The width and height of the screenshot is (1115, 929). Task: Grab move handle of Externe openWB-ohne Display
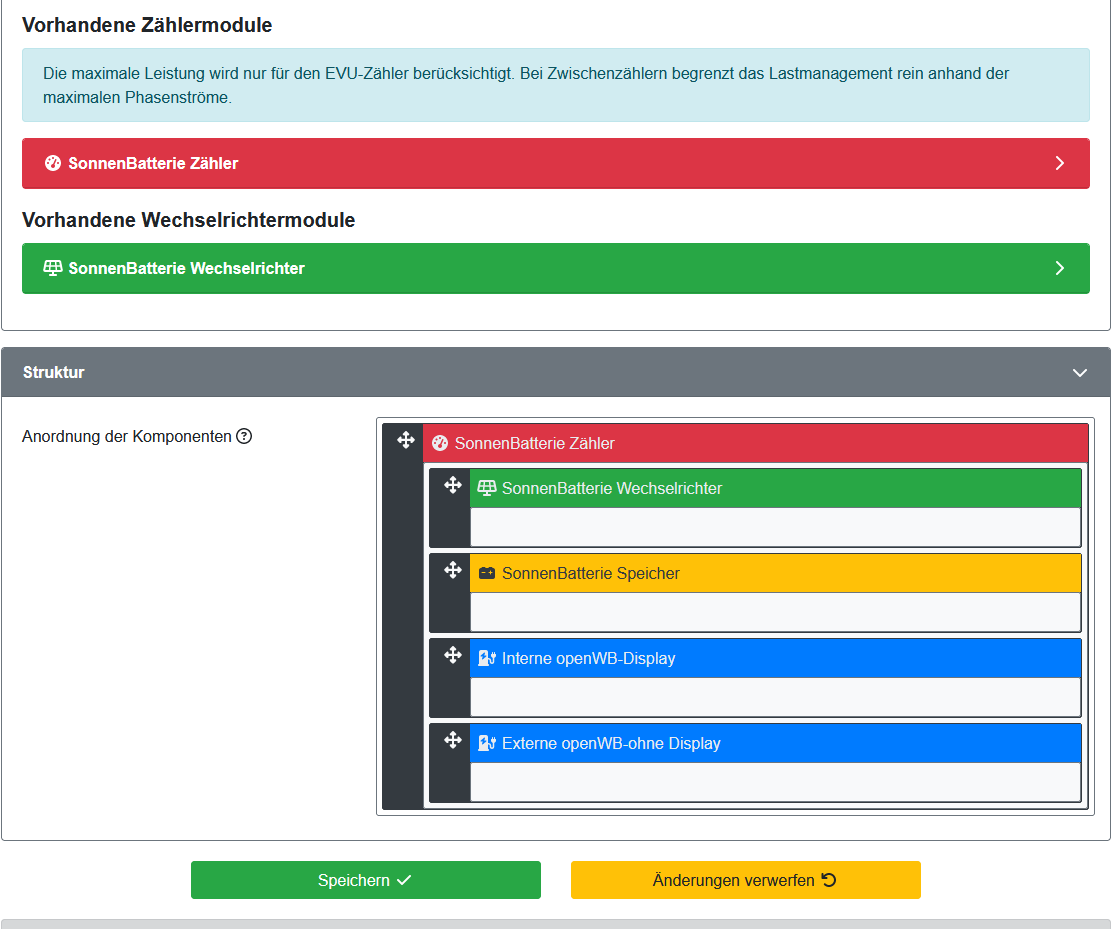pos(453,740)
